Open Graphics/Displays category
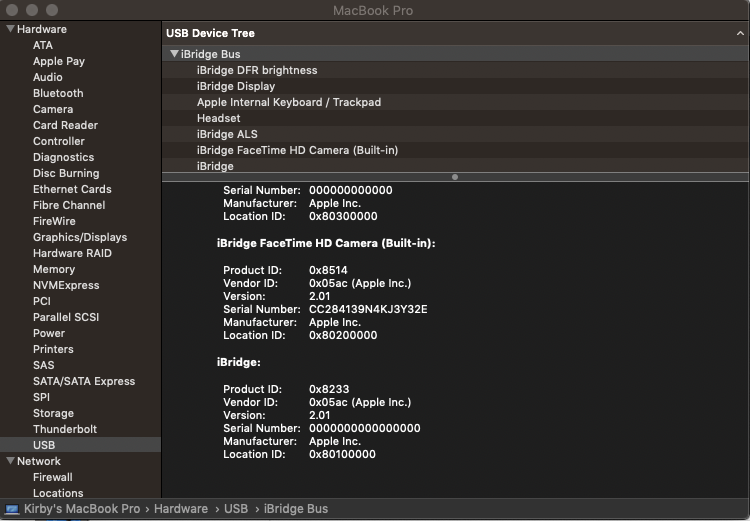 [x=80, y=237]
